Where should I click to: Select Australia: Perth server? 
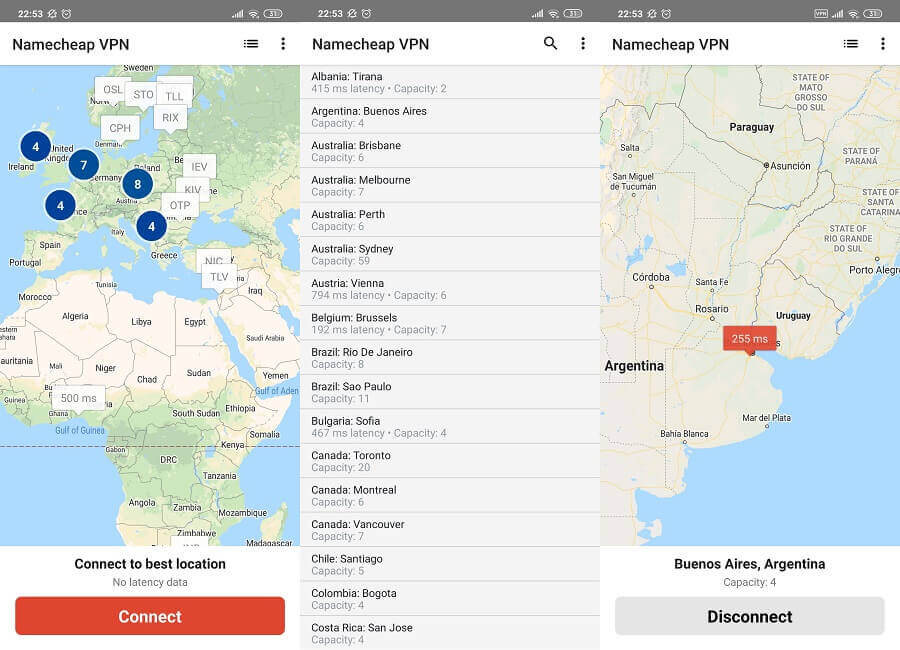(450, 220)
